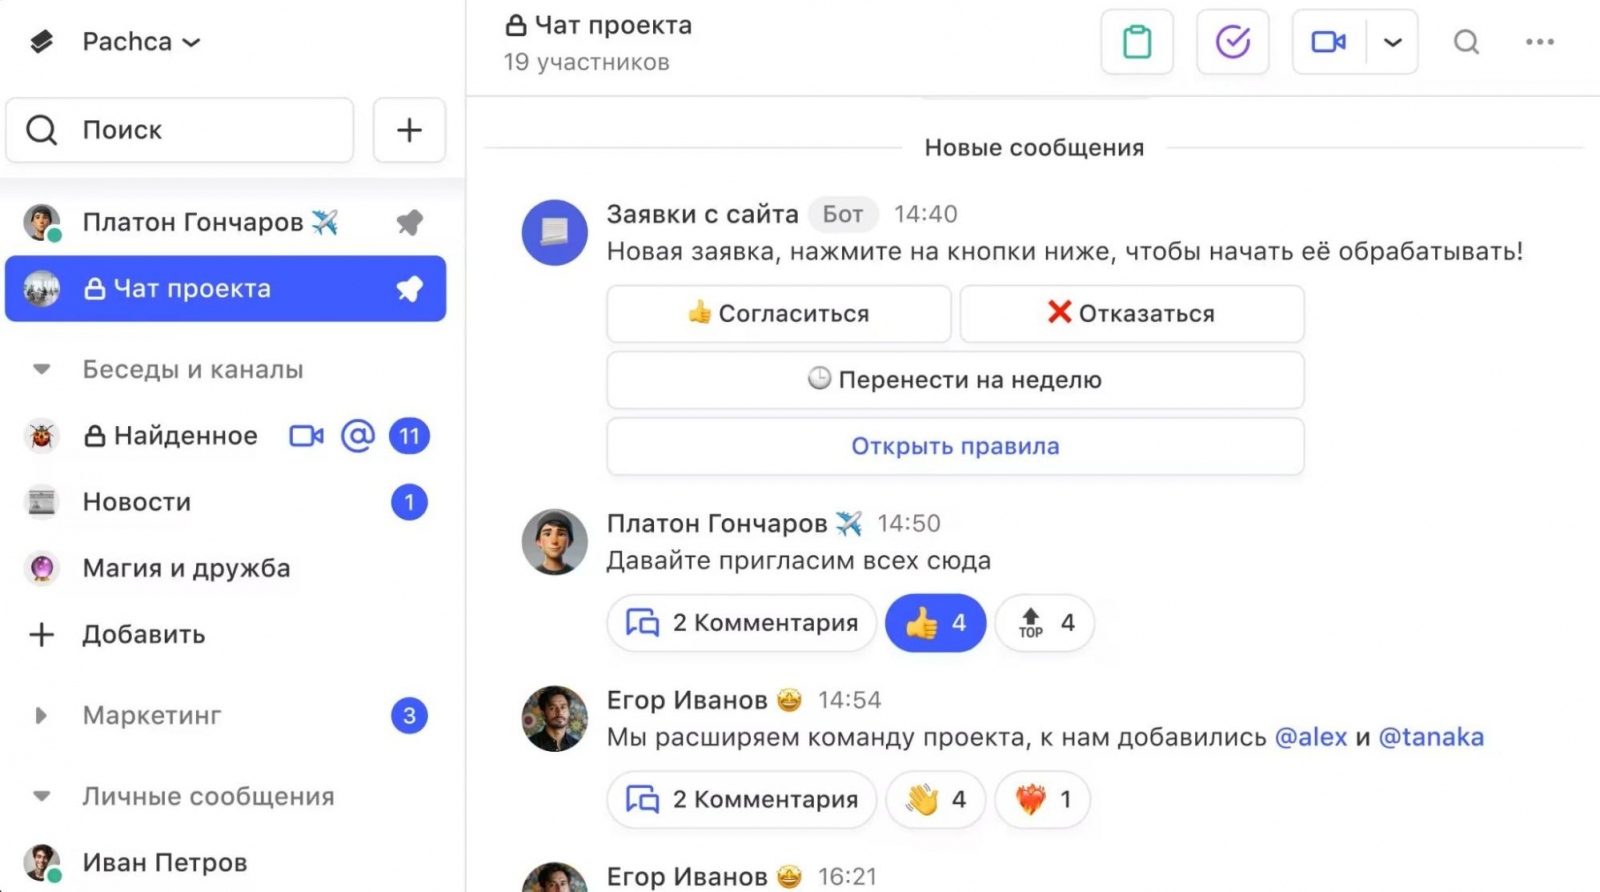Viewport: 1600px width, 892px height.
Task: Click the Поиск search field
Action: click(x=180, y=130)
